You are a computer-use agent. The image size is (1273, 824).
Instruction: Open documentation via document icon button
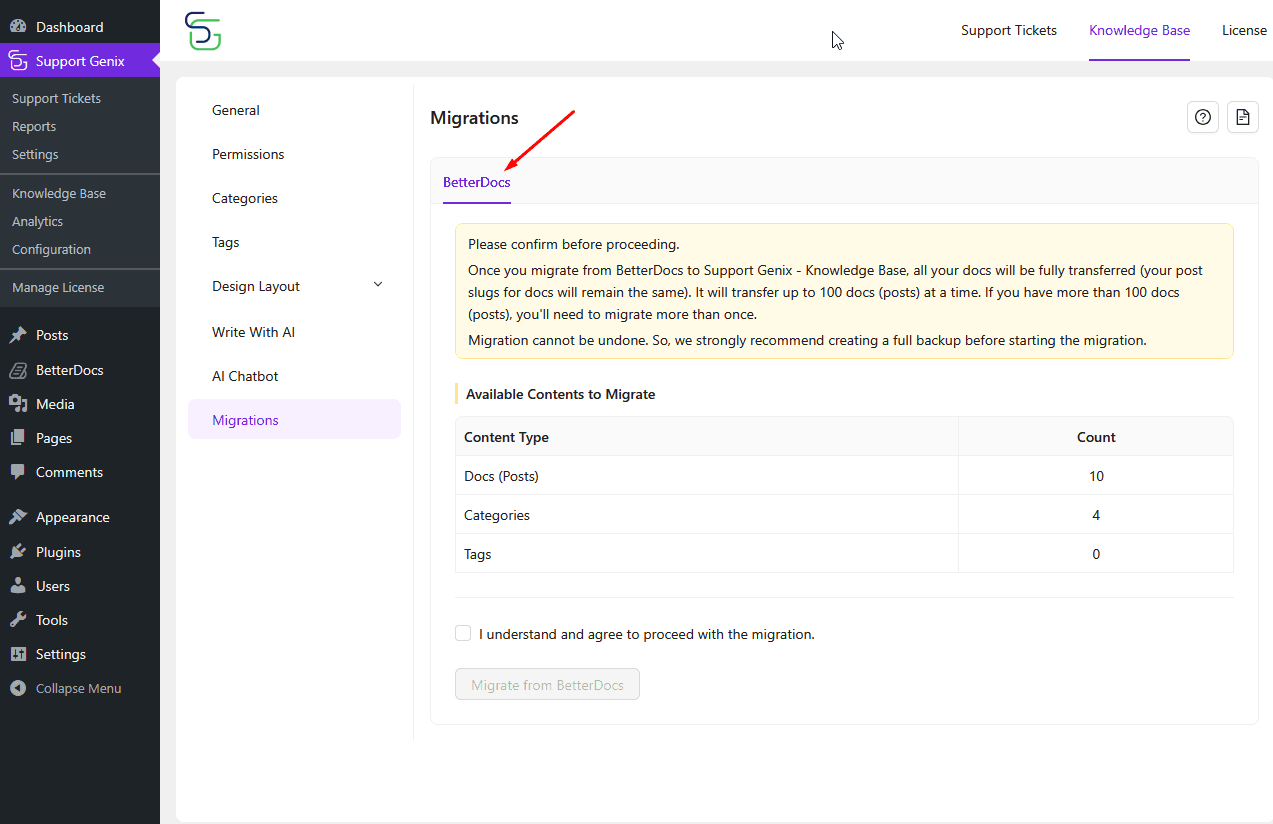click(x=1242, y=117)
